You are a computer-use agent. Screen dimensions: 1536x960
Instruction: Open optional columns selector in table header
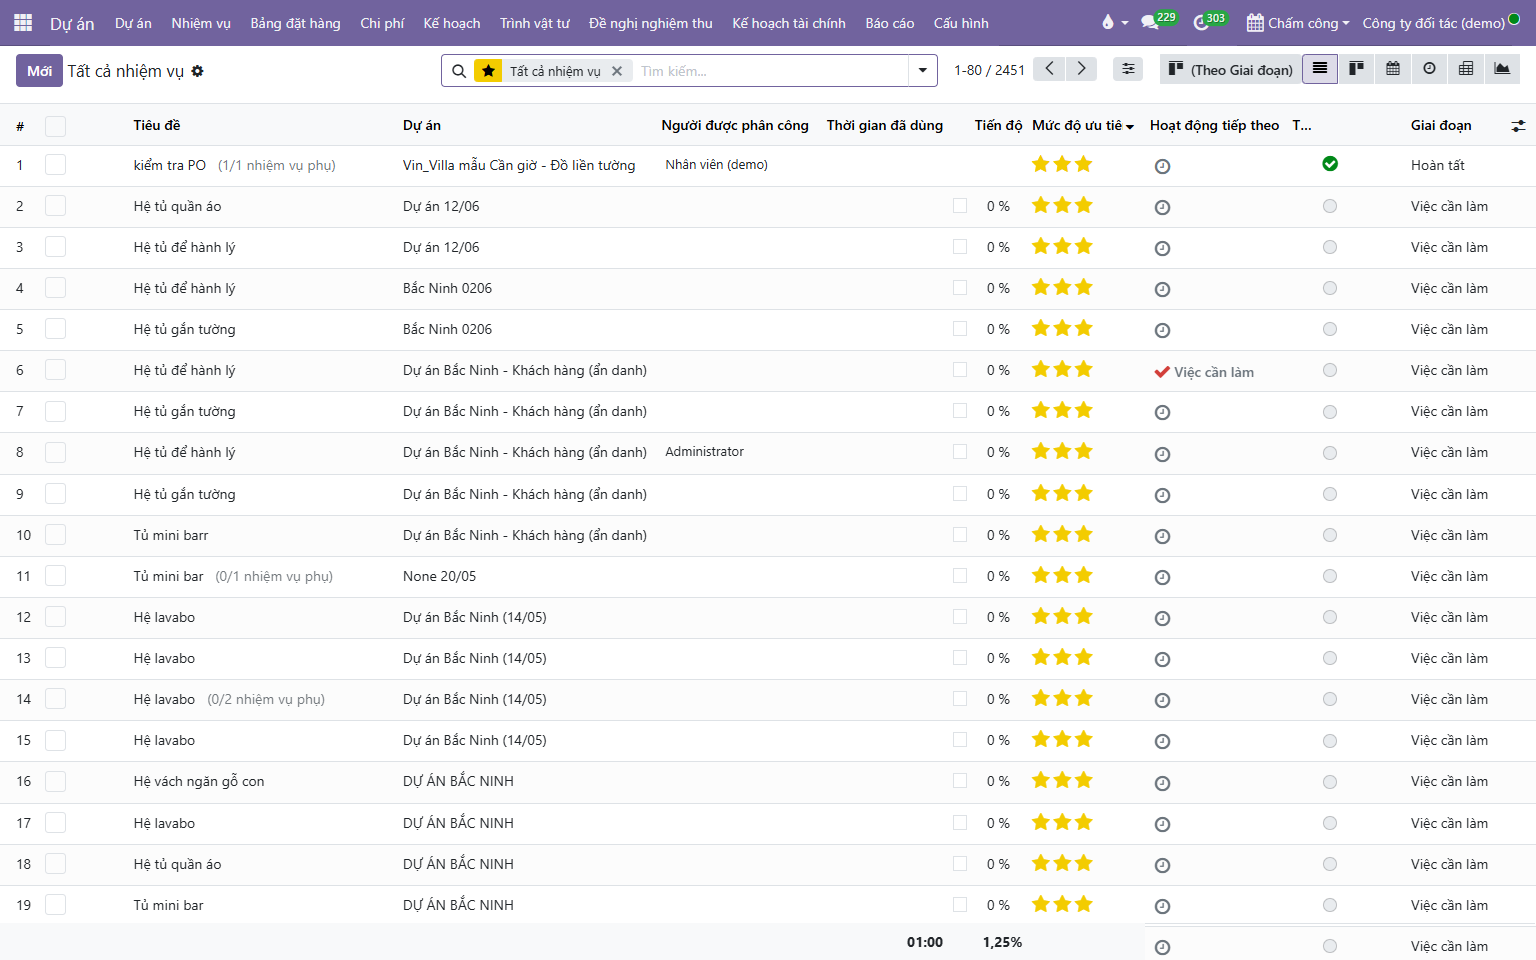pyautogui.click(x=1518, y=126)
